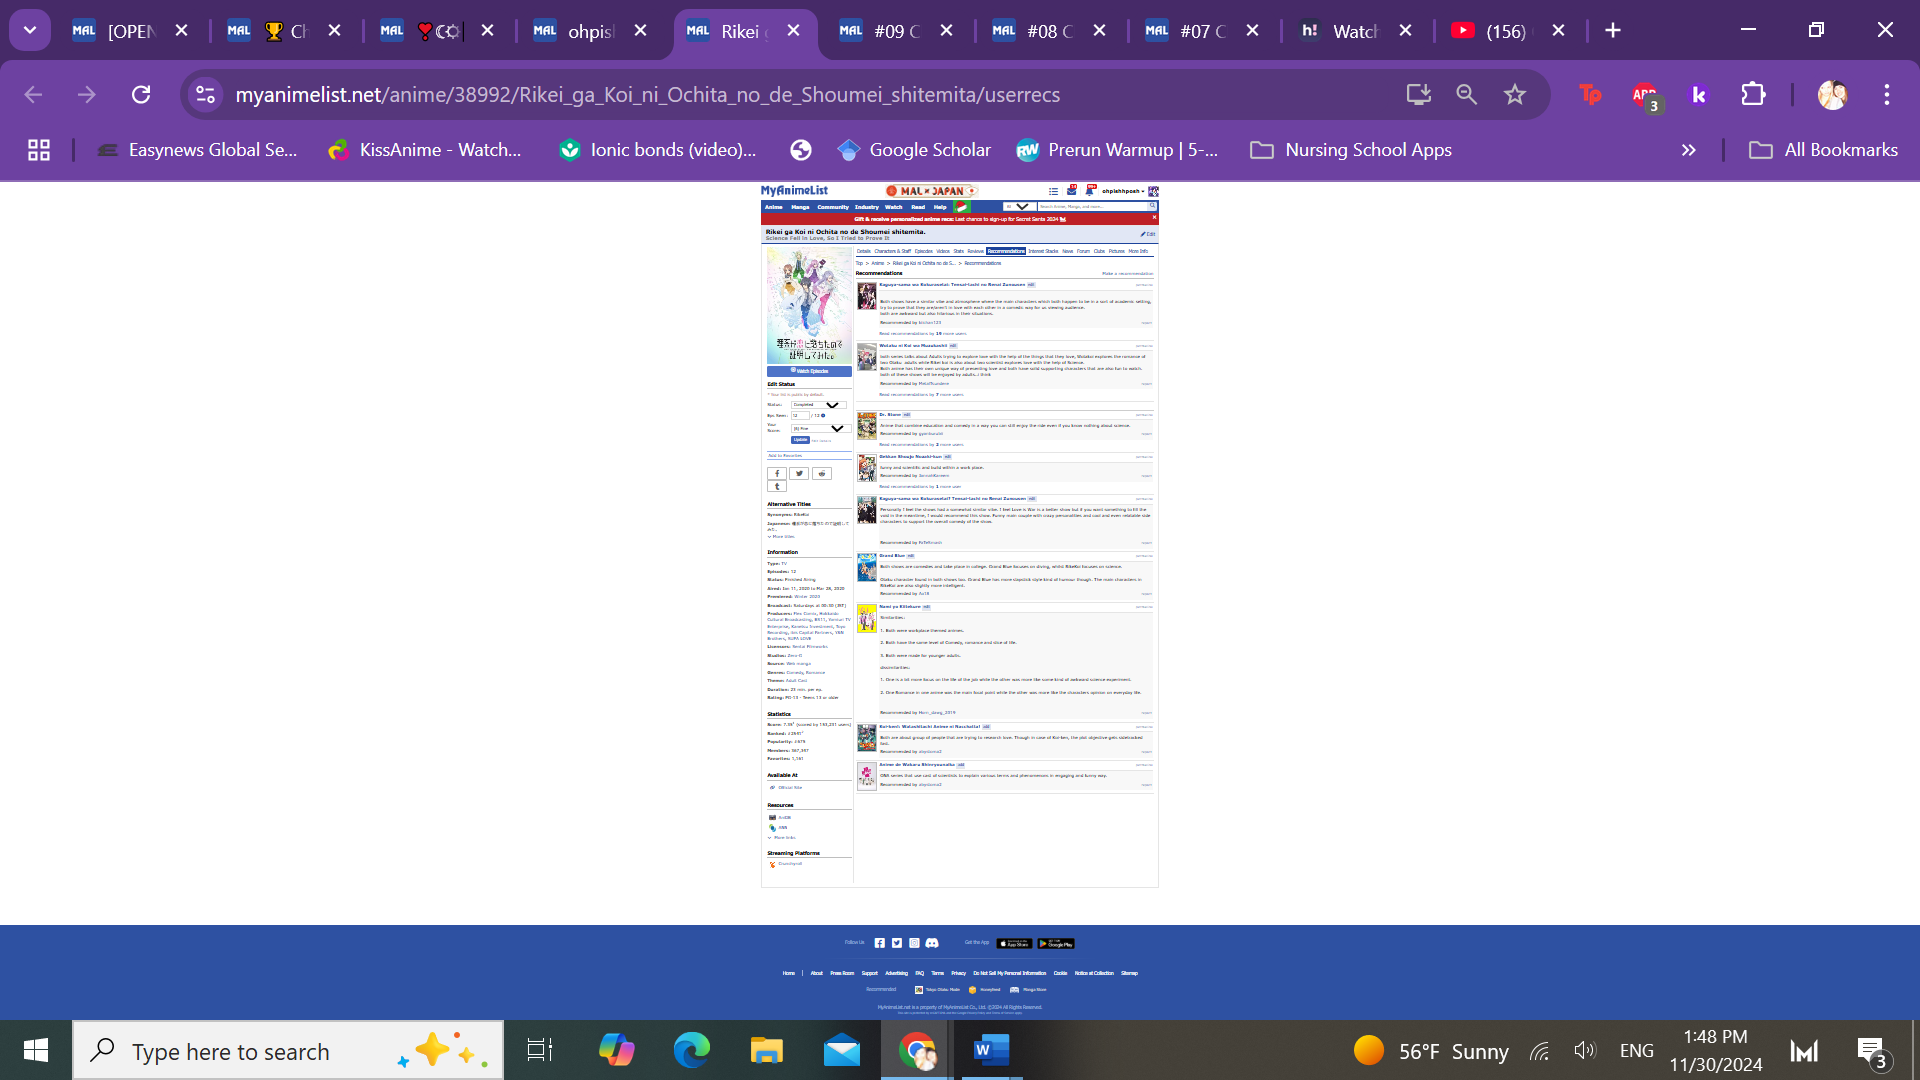Open Task View from the taskbar
This screenshot has width=1920, height=1080.
click(539, 1050)
